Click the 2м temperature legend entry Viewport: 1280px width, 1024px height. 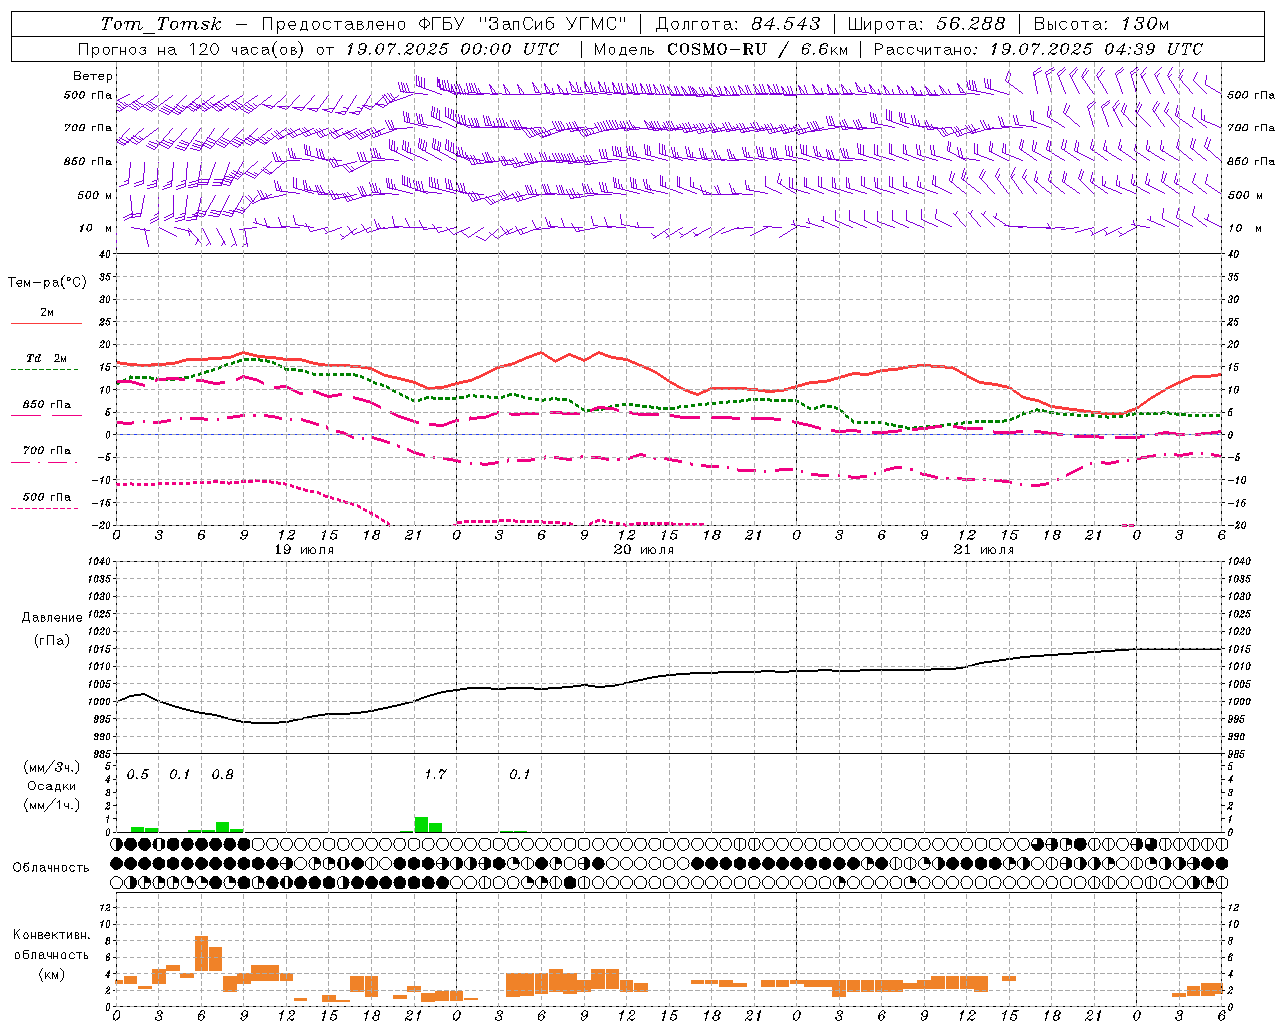[x=47, y=312]
